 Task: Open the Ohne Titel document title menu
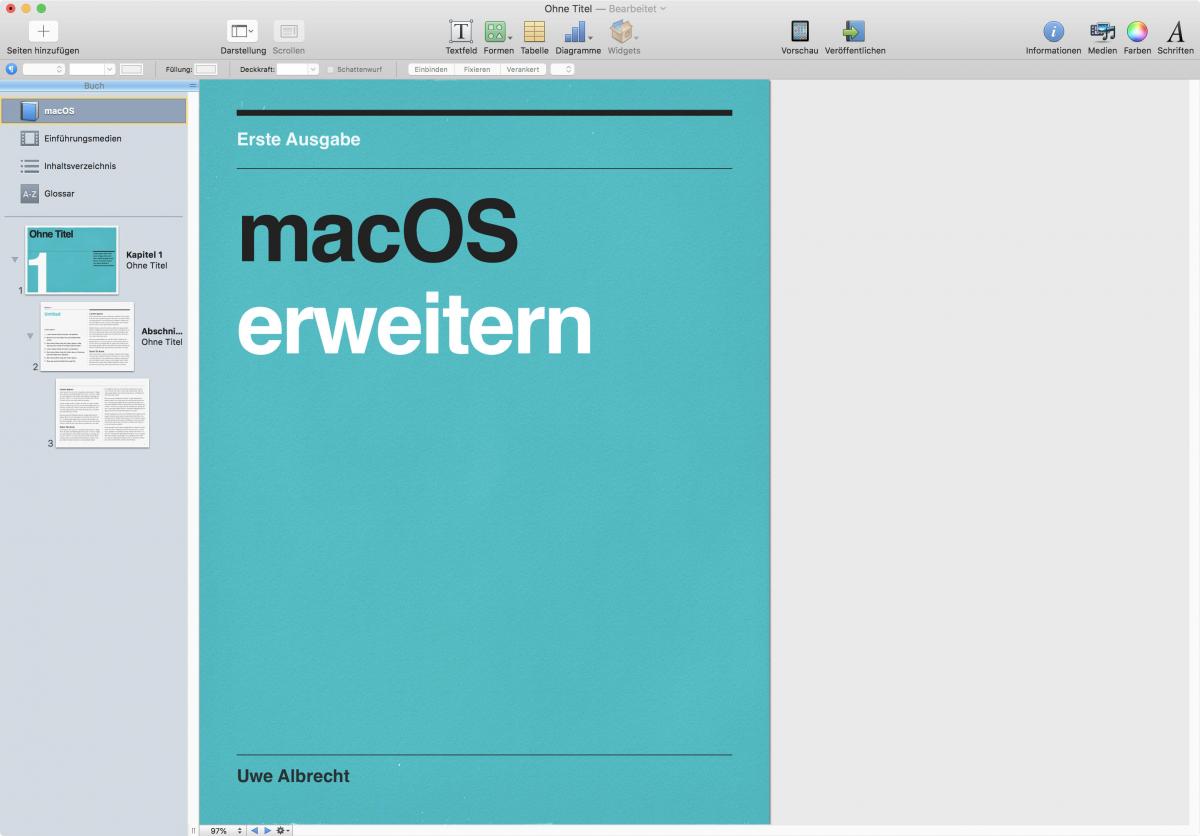point(605,8)
